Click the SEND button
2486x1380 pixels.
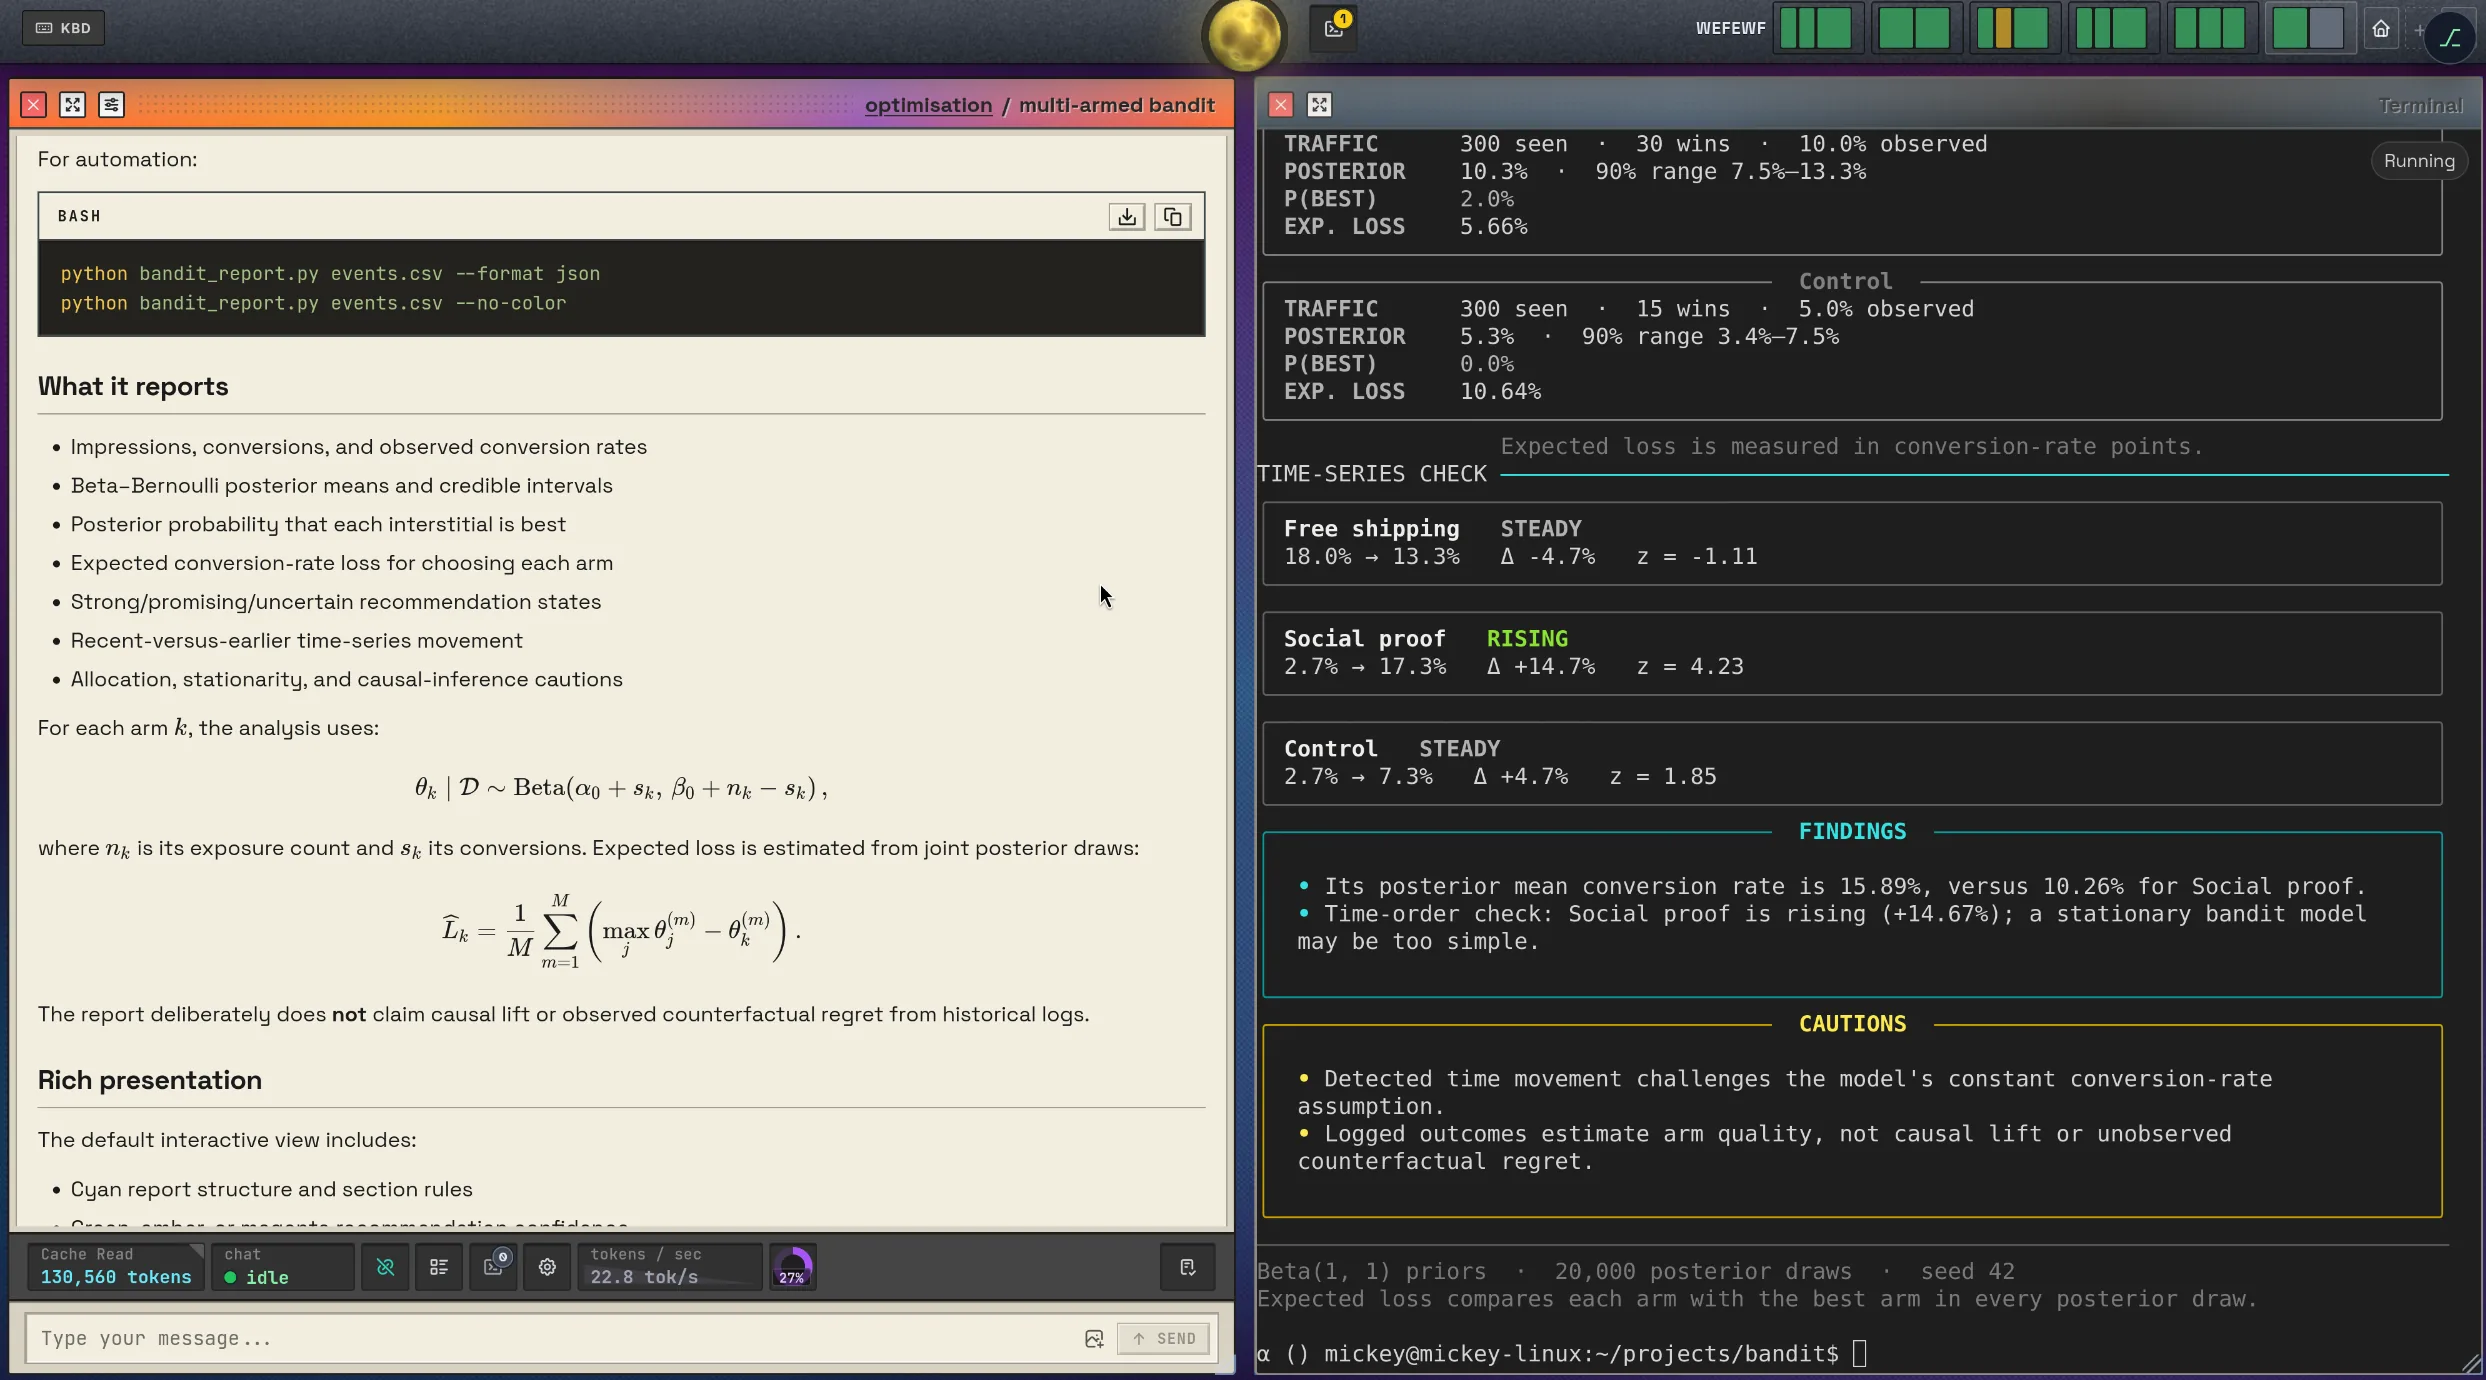click(1163, 1339)
